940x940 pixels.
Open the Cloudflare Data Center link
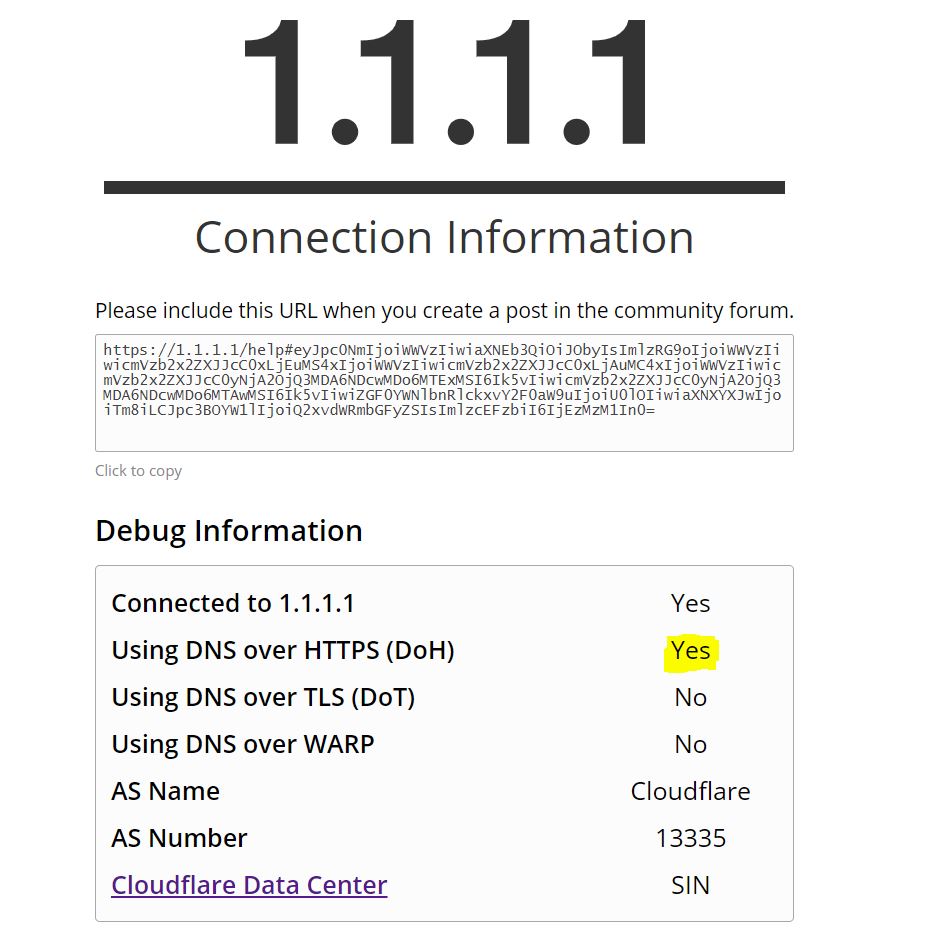248,885
